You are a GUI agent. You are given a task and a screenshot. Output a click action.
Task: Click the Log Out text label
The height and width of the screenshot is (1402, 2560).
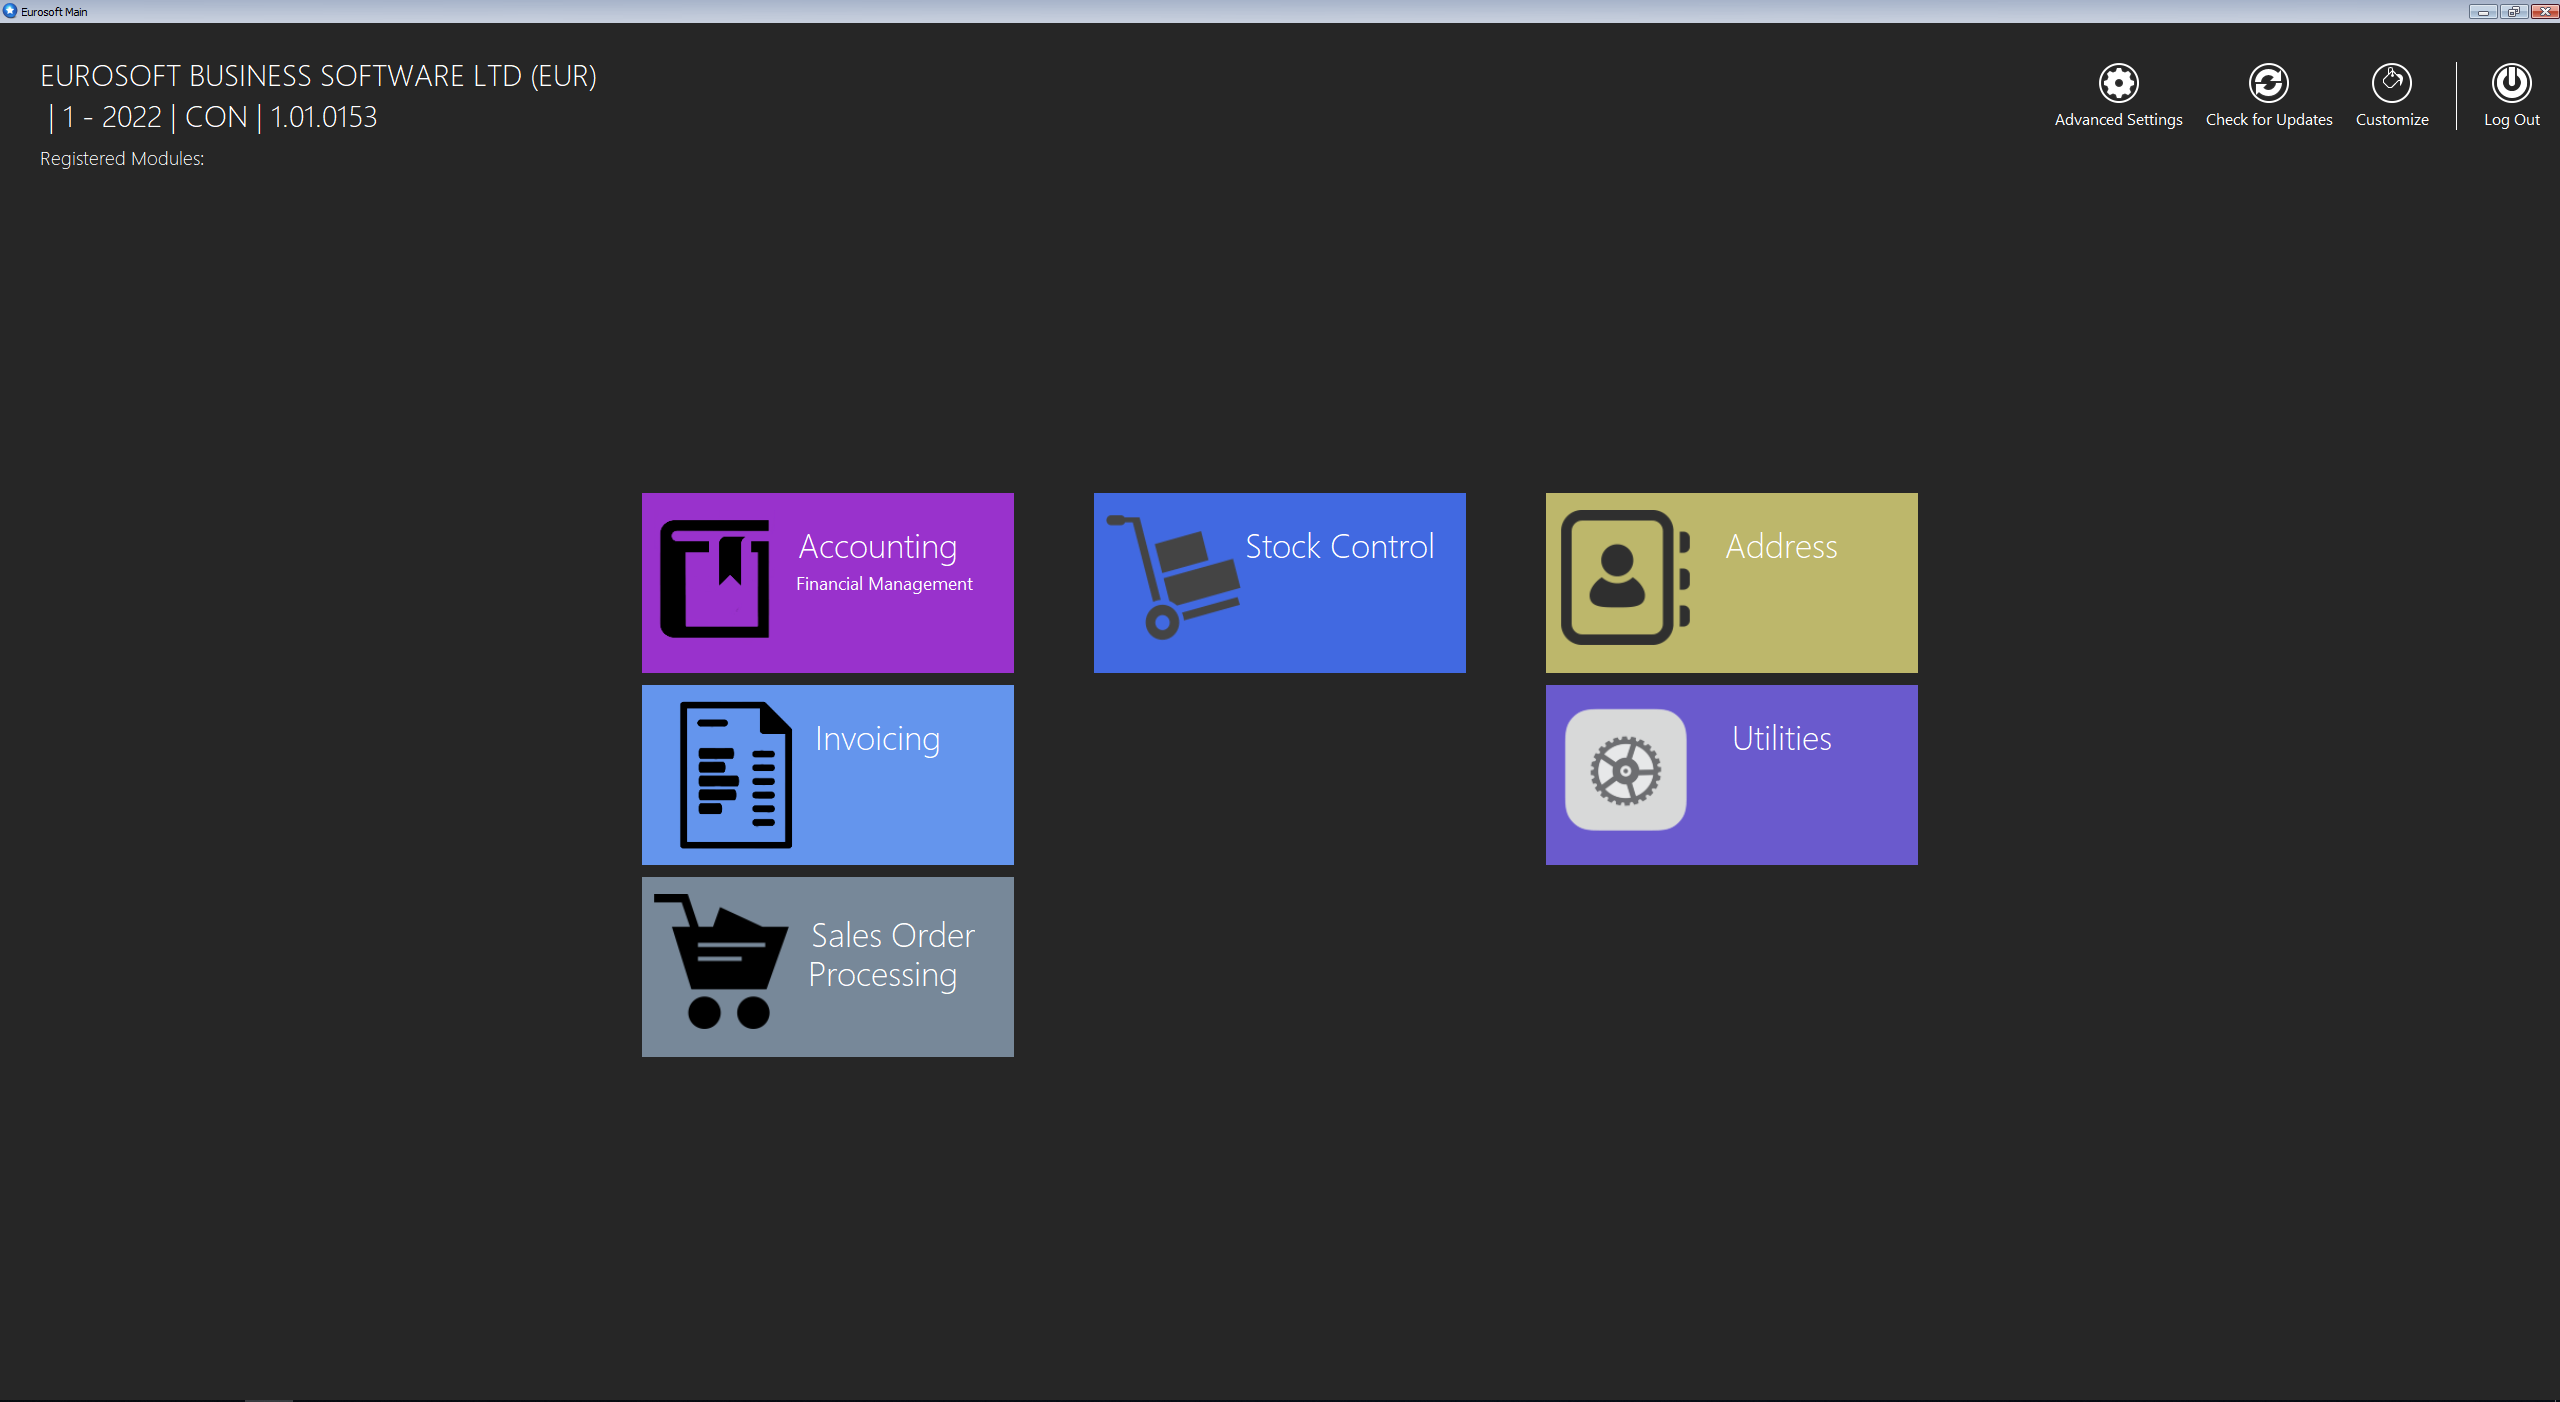pyautogui.click(x=2511, y=120)
